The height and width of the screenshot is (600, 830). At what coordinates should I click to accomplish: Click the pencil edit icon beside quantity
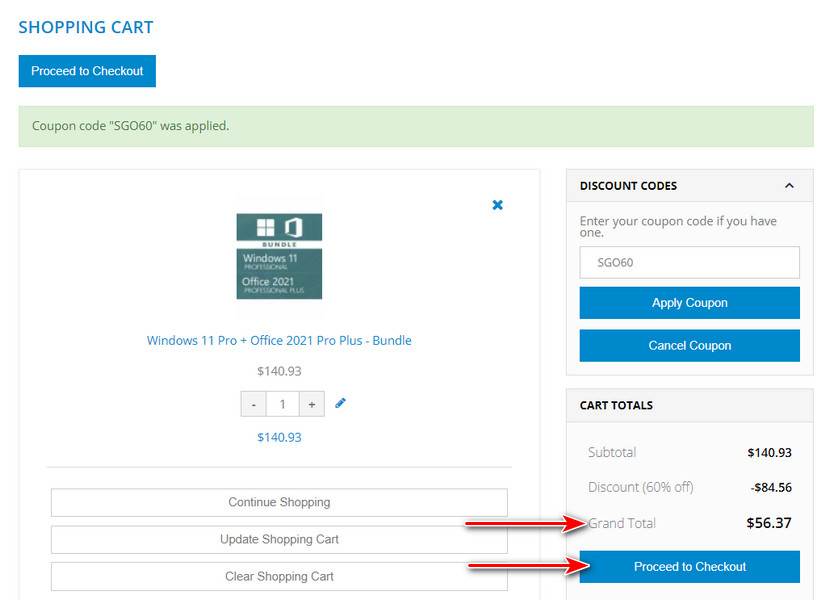tap(341, 403)
